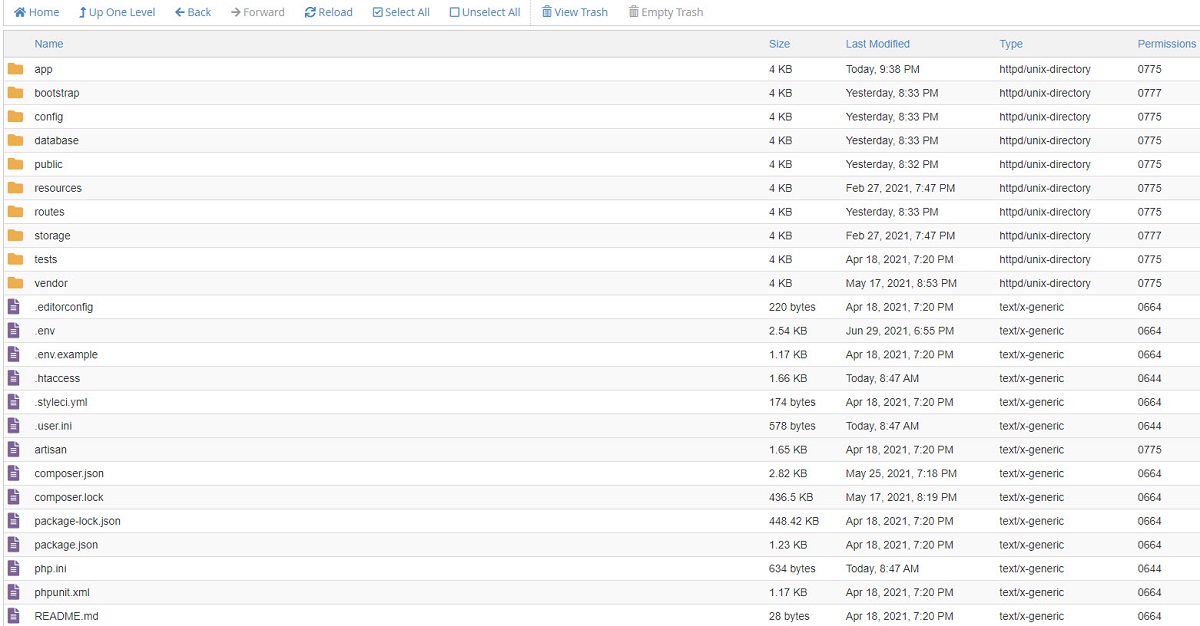1200x626 pixels.
Task: Click the Home toolbar icon
Action: pyautogui.click(x=19, y=12)
